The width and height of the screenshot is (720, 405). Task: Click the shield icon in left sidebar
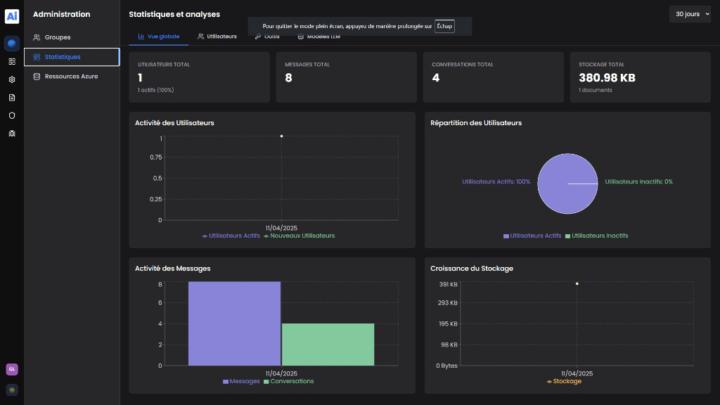pos(12,115)
